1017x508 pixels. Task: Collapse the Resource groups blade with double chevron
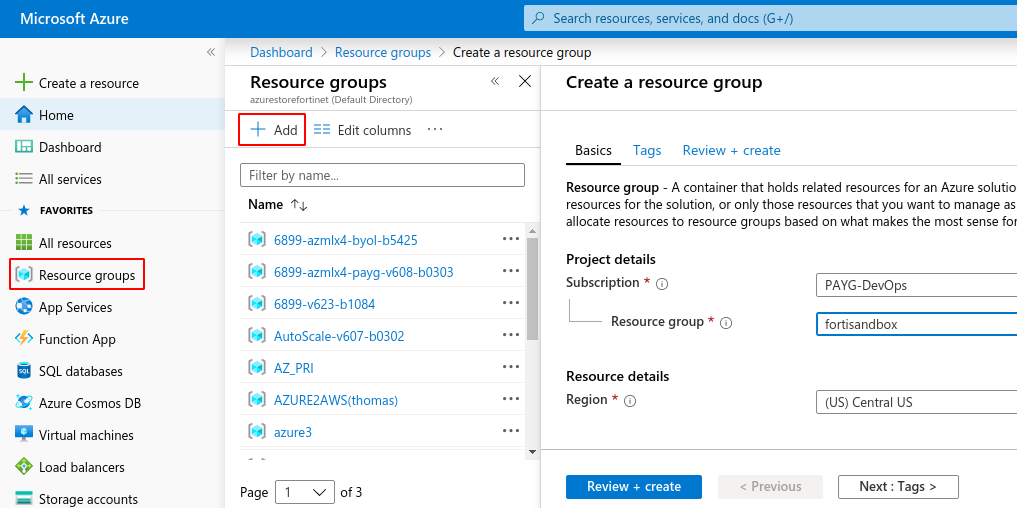tap(495, 81)
